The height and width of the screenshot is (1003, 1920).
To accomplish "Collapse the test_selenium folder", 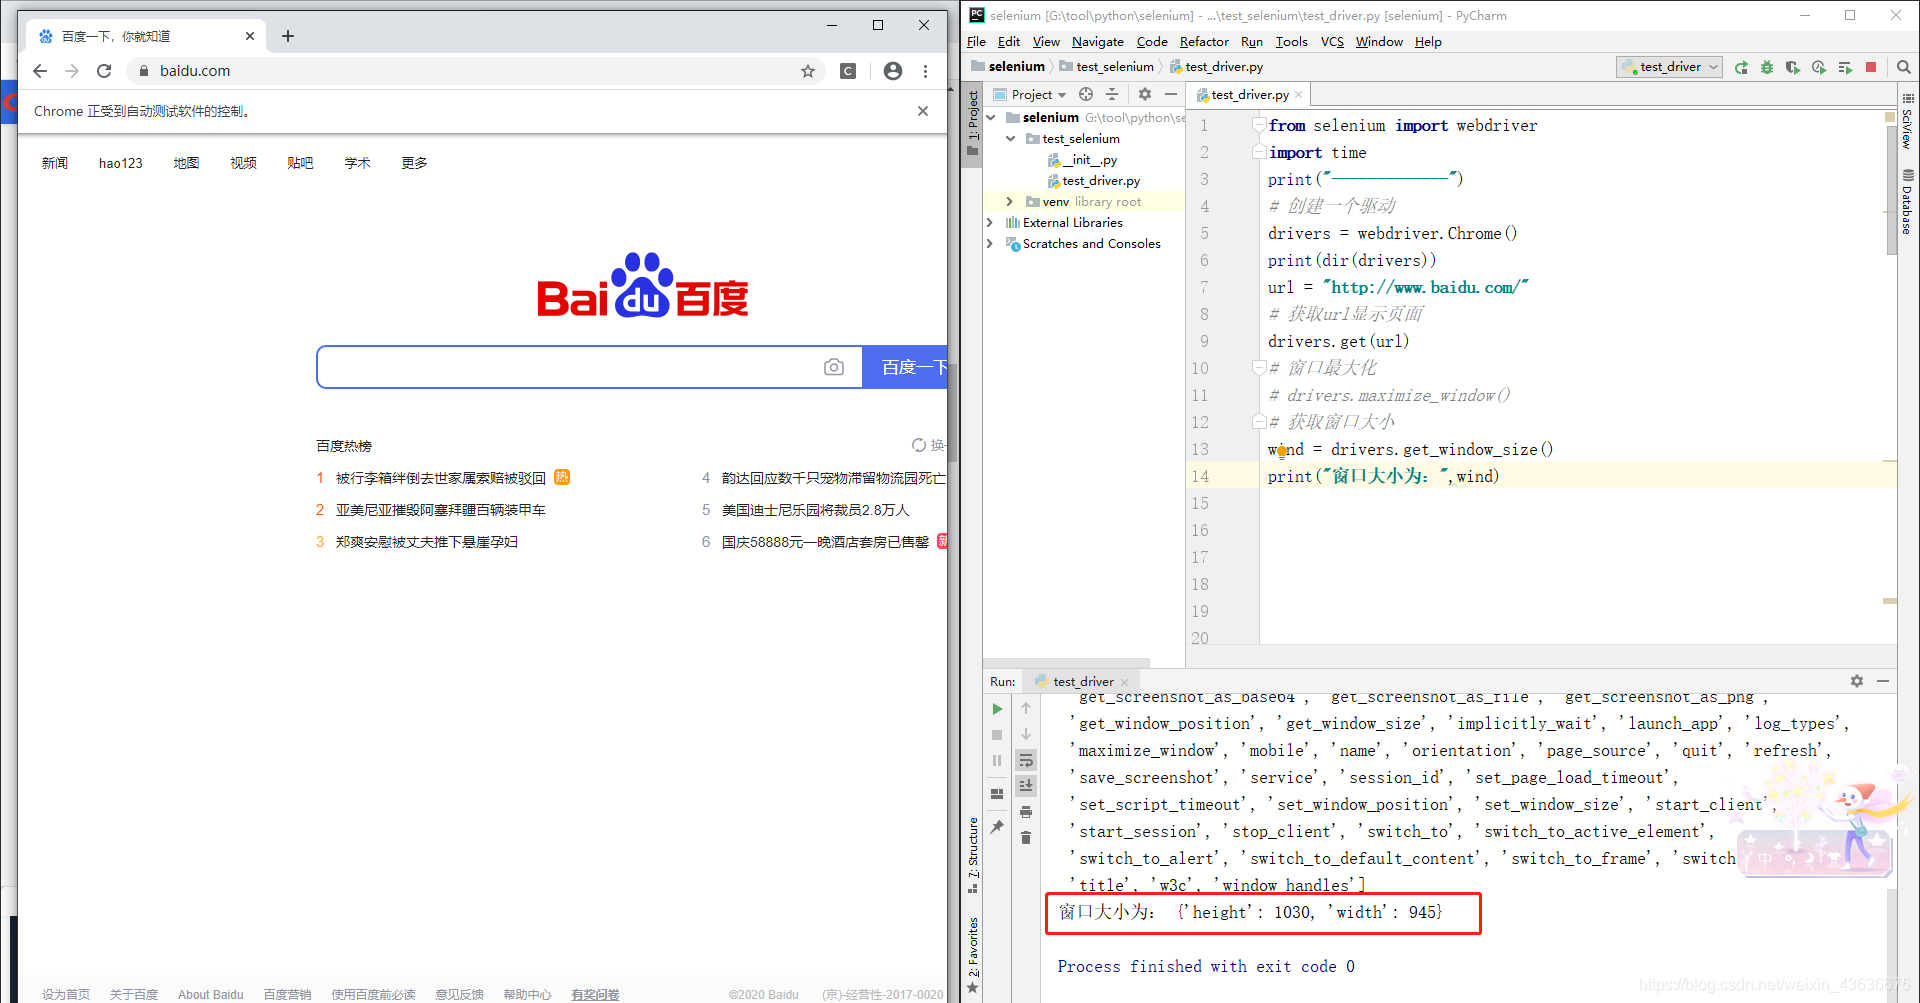I will click(1010, 139).
